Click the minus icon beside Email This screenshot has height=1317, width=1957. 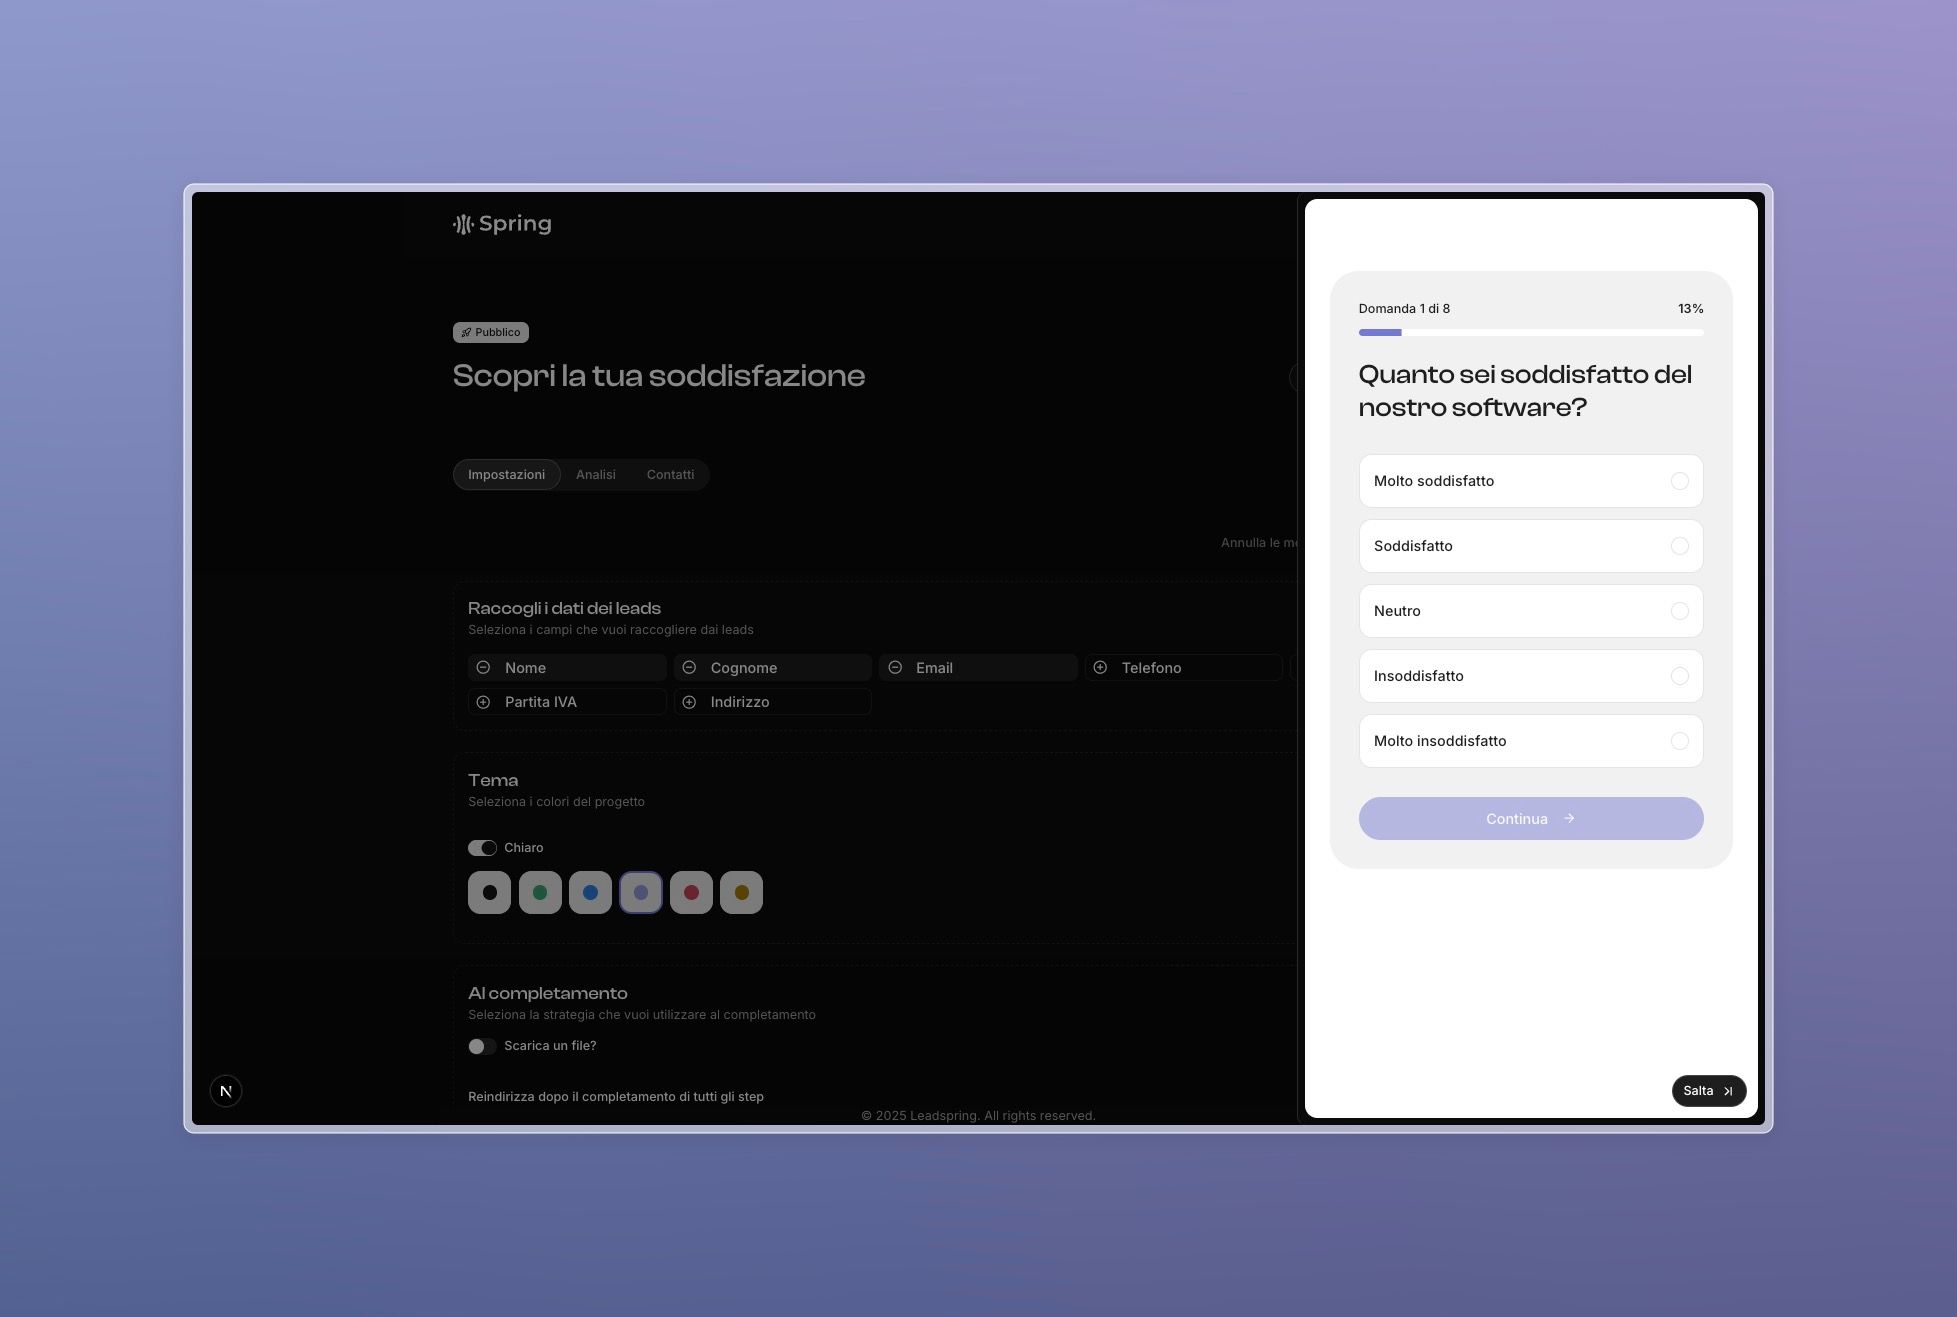895,668
